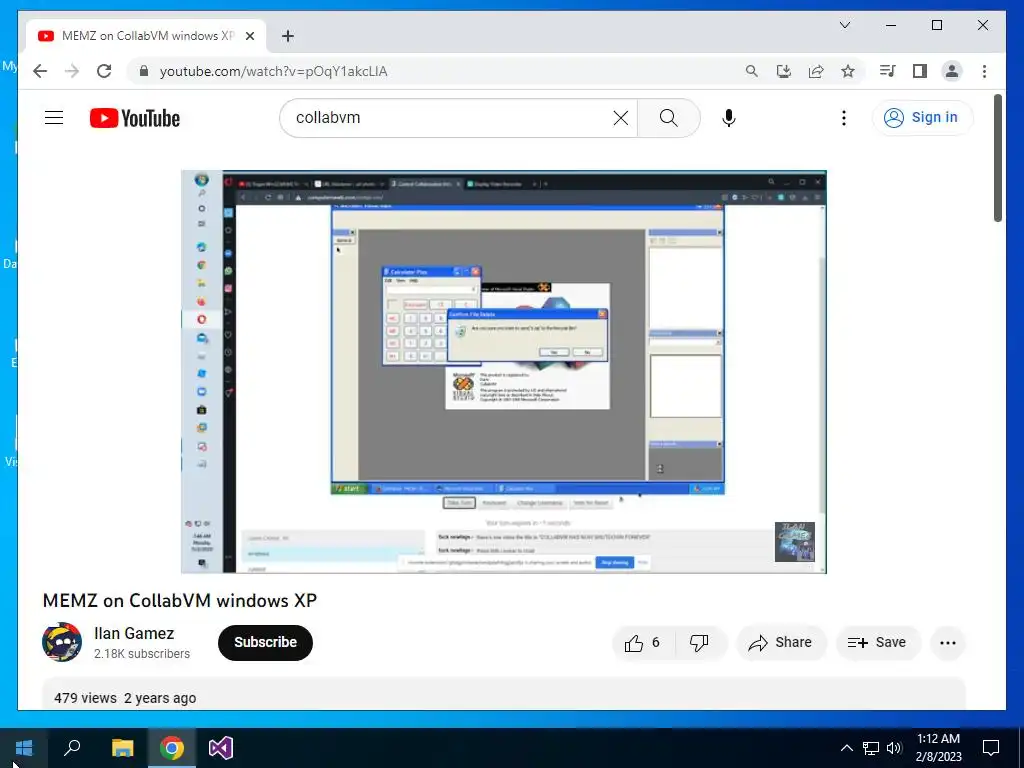Open the volume control in system tray

click(x=895, y=748)
